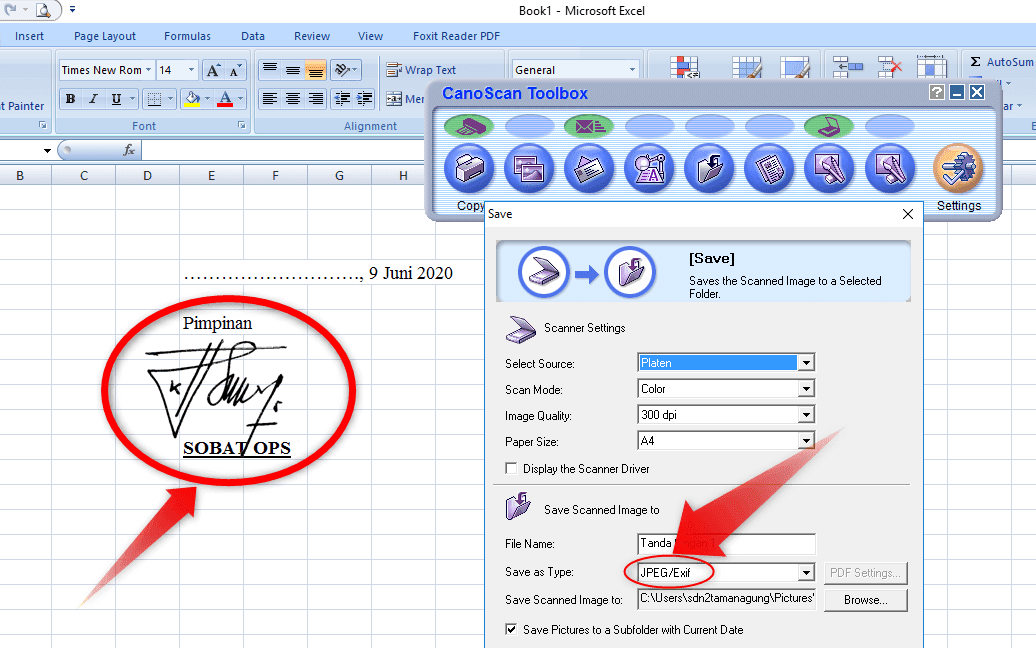Open the font name dropdown Times New Roman
Viewport: 1036px width, 648px height.
click(x=149, y=70)
